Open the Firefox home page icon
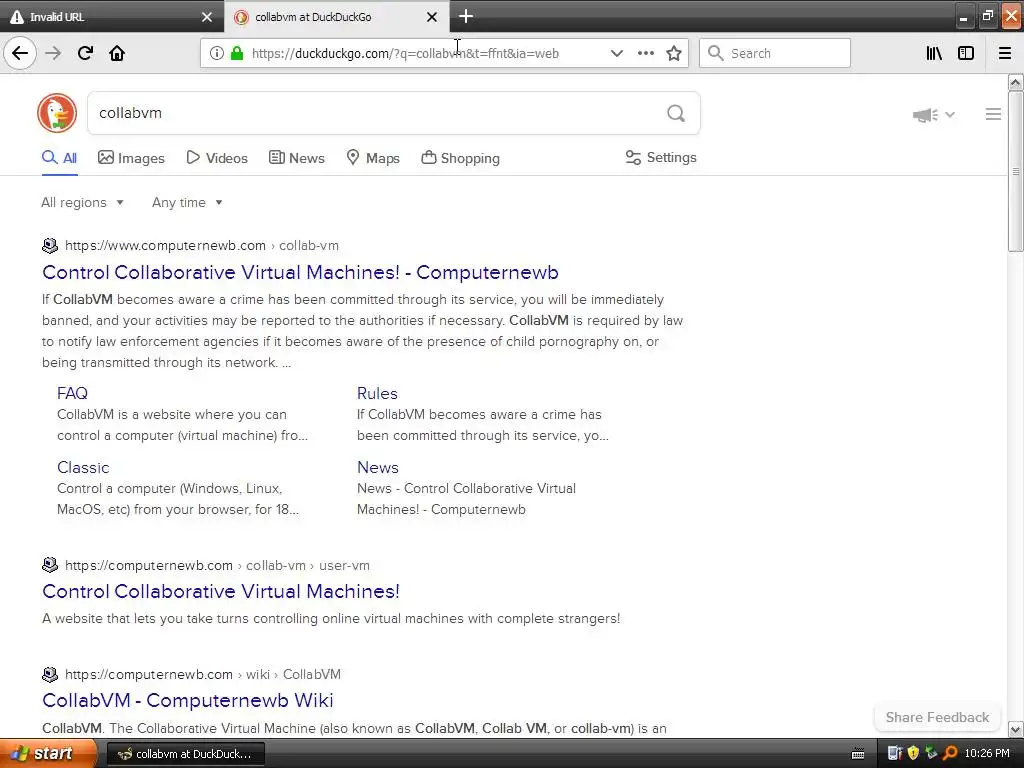 (x=117, y=53)
